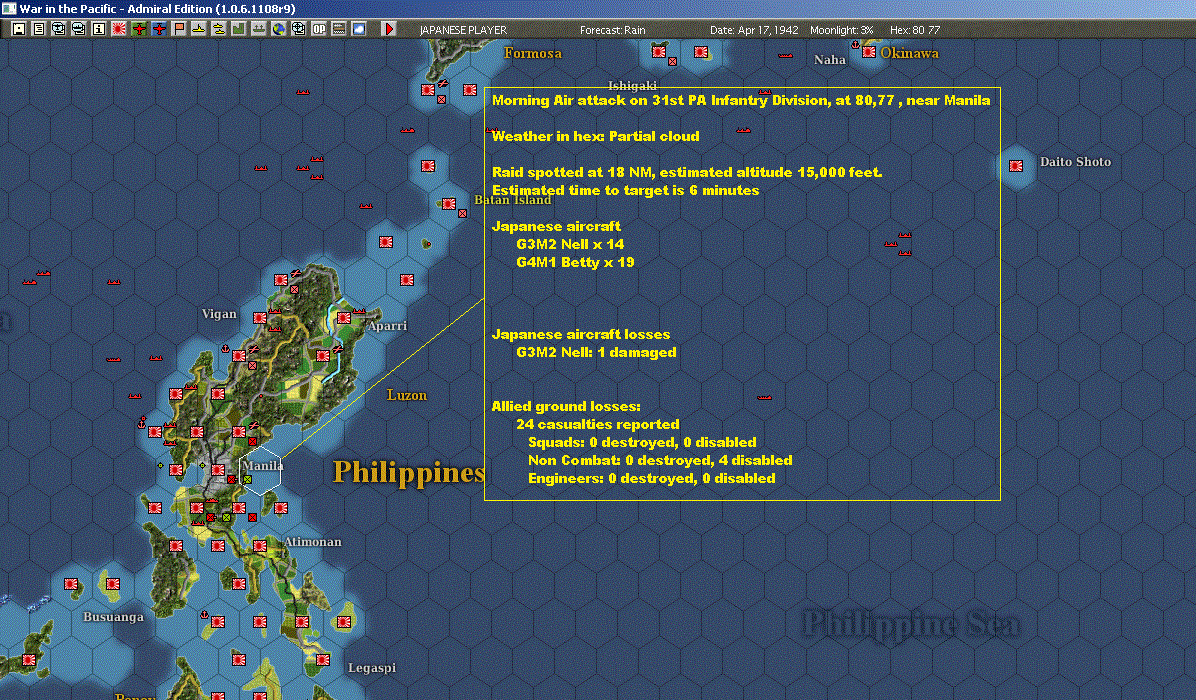Click the 'Morning Air attack' report headline

click(x=741, y=100)
